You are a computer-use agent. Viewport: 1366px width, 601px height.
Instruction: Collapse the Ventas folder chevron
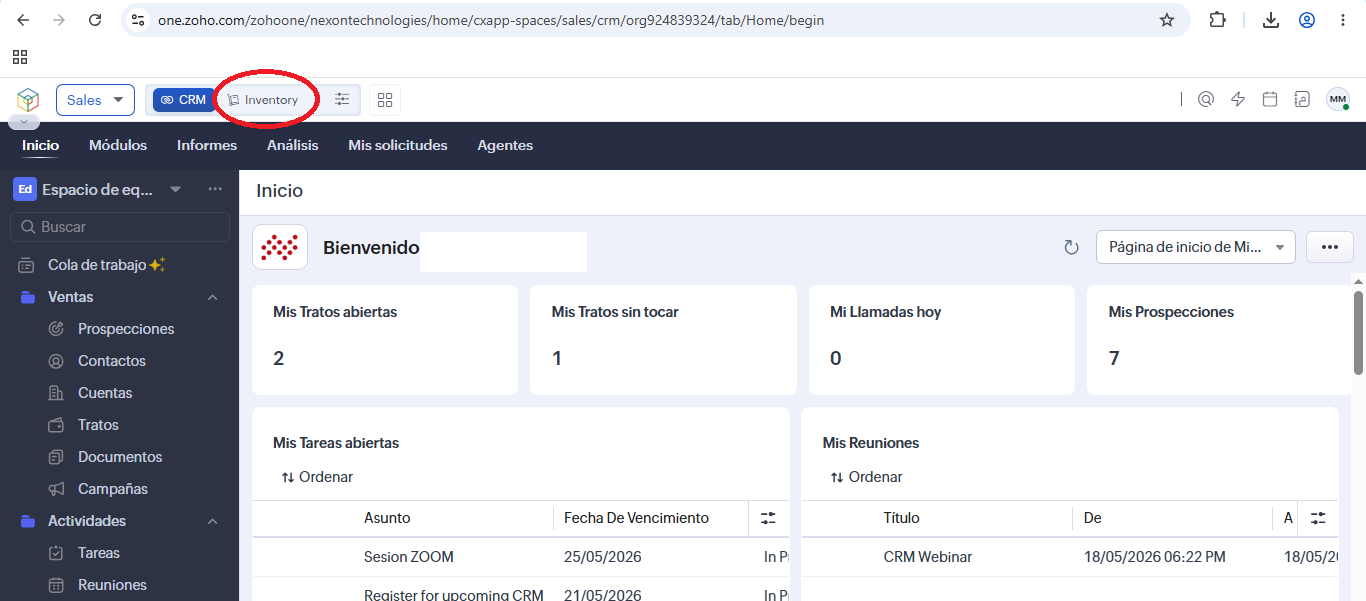(212, 297)
